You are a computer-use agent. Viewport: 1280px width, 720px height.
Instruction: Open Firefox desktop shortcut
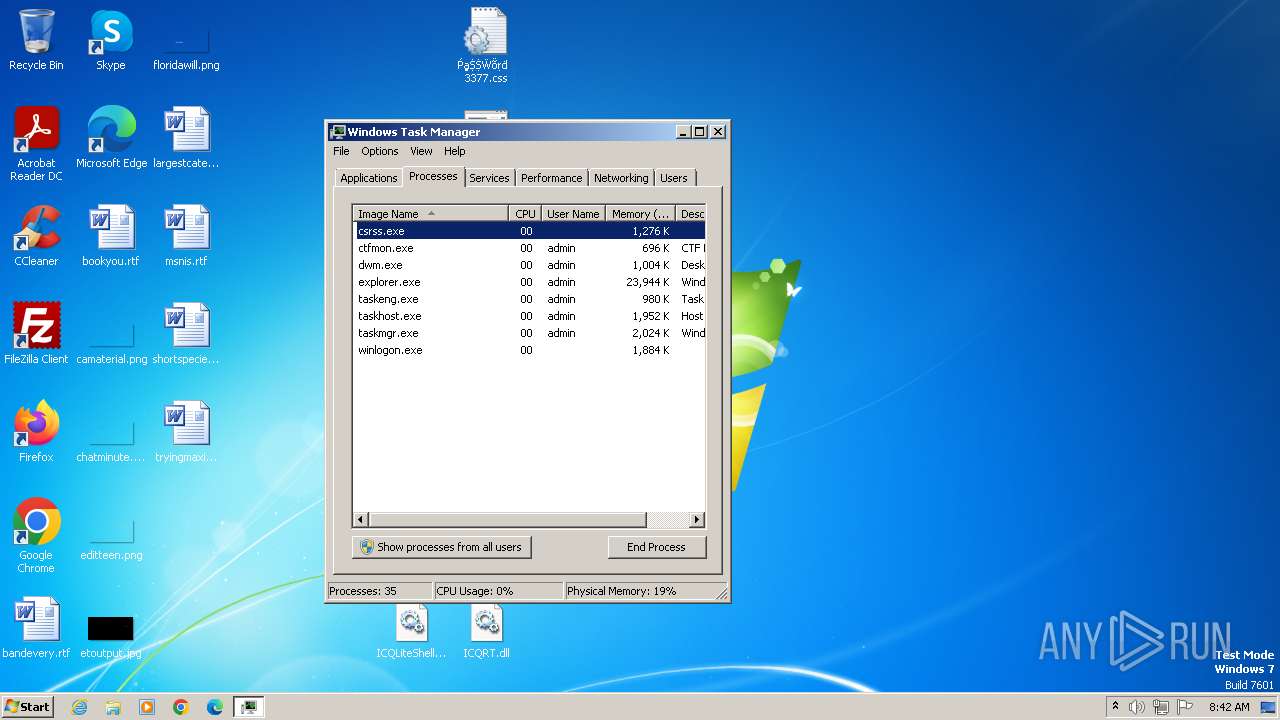pos(36,432)
